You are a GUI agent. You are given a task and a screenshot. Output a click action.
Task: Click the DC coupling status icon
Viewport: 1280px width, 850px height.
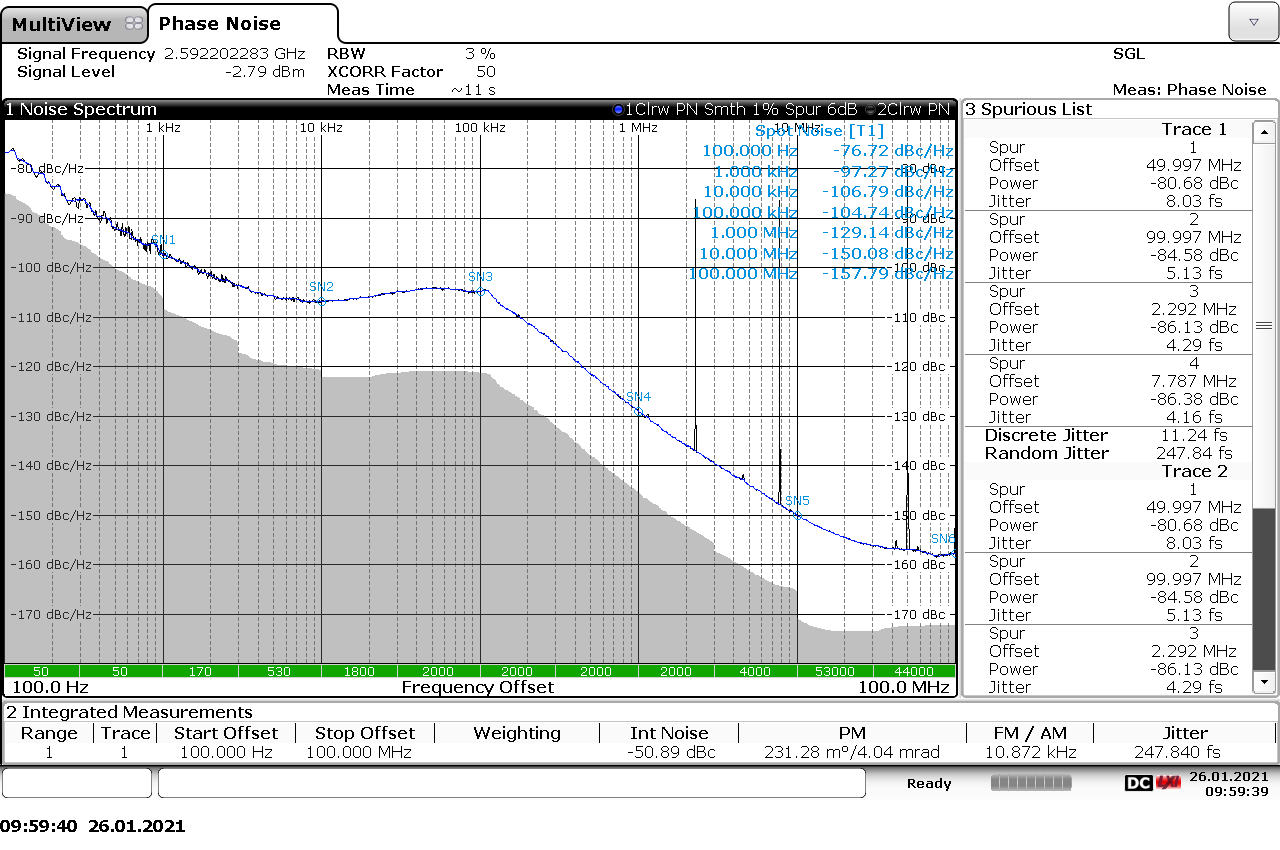[1139, 783]
